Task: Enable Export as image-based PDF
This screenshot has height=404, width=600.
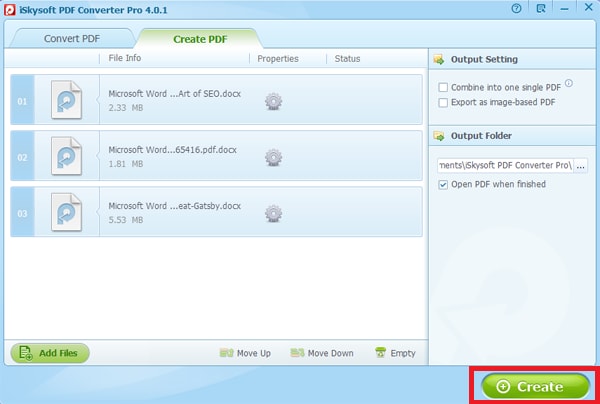Action: click(443, 103)
